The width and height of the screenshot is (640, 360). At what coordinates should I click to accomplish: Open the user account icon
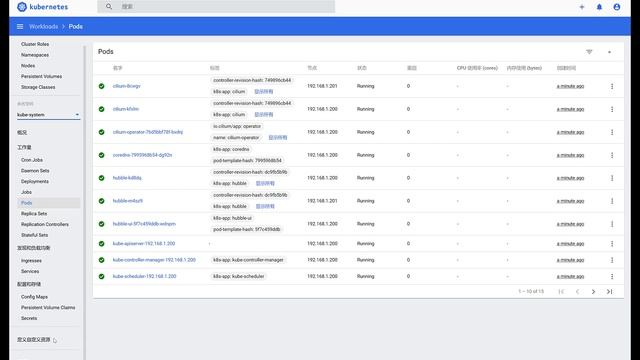pos(617,7)
